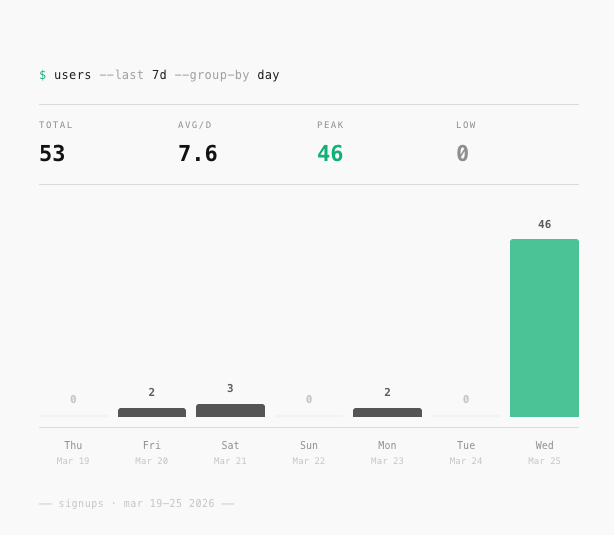Click the '7d' argument text
The width and height of the screenshot is (614, 535).
coord(159,75)
